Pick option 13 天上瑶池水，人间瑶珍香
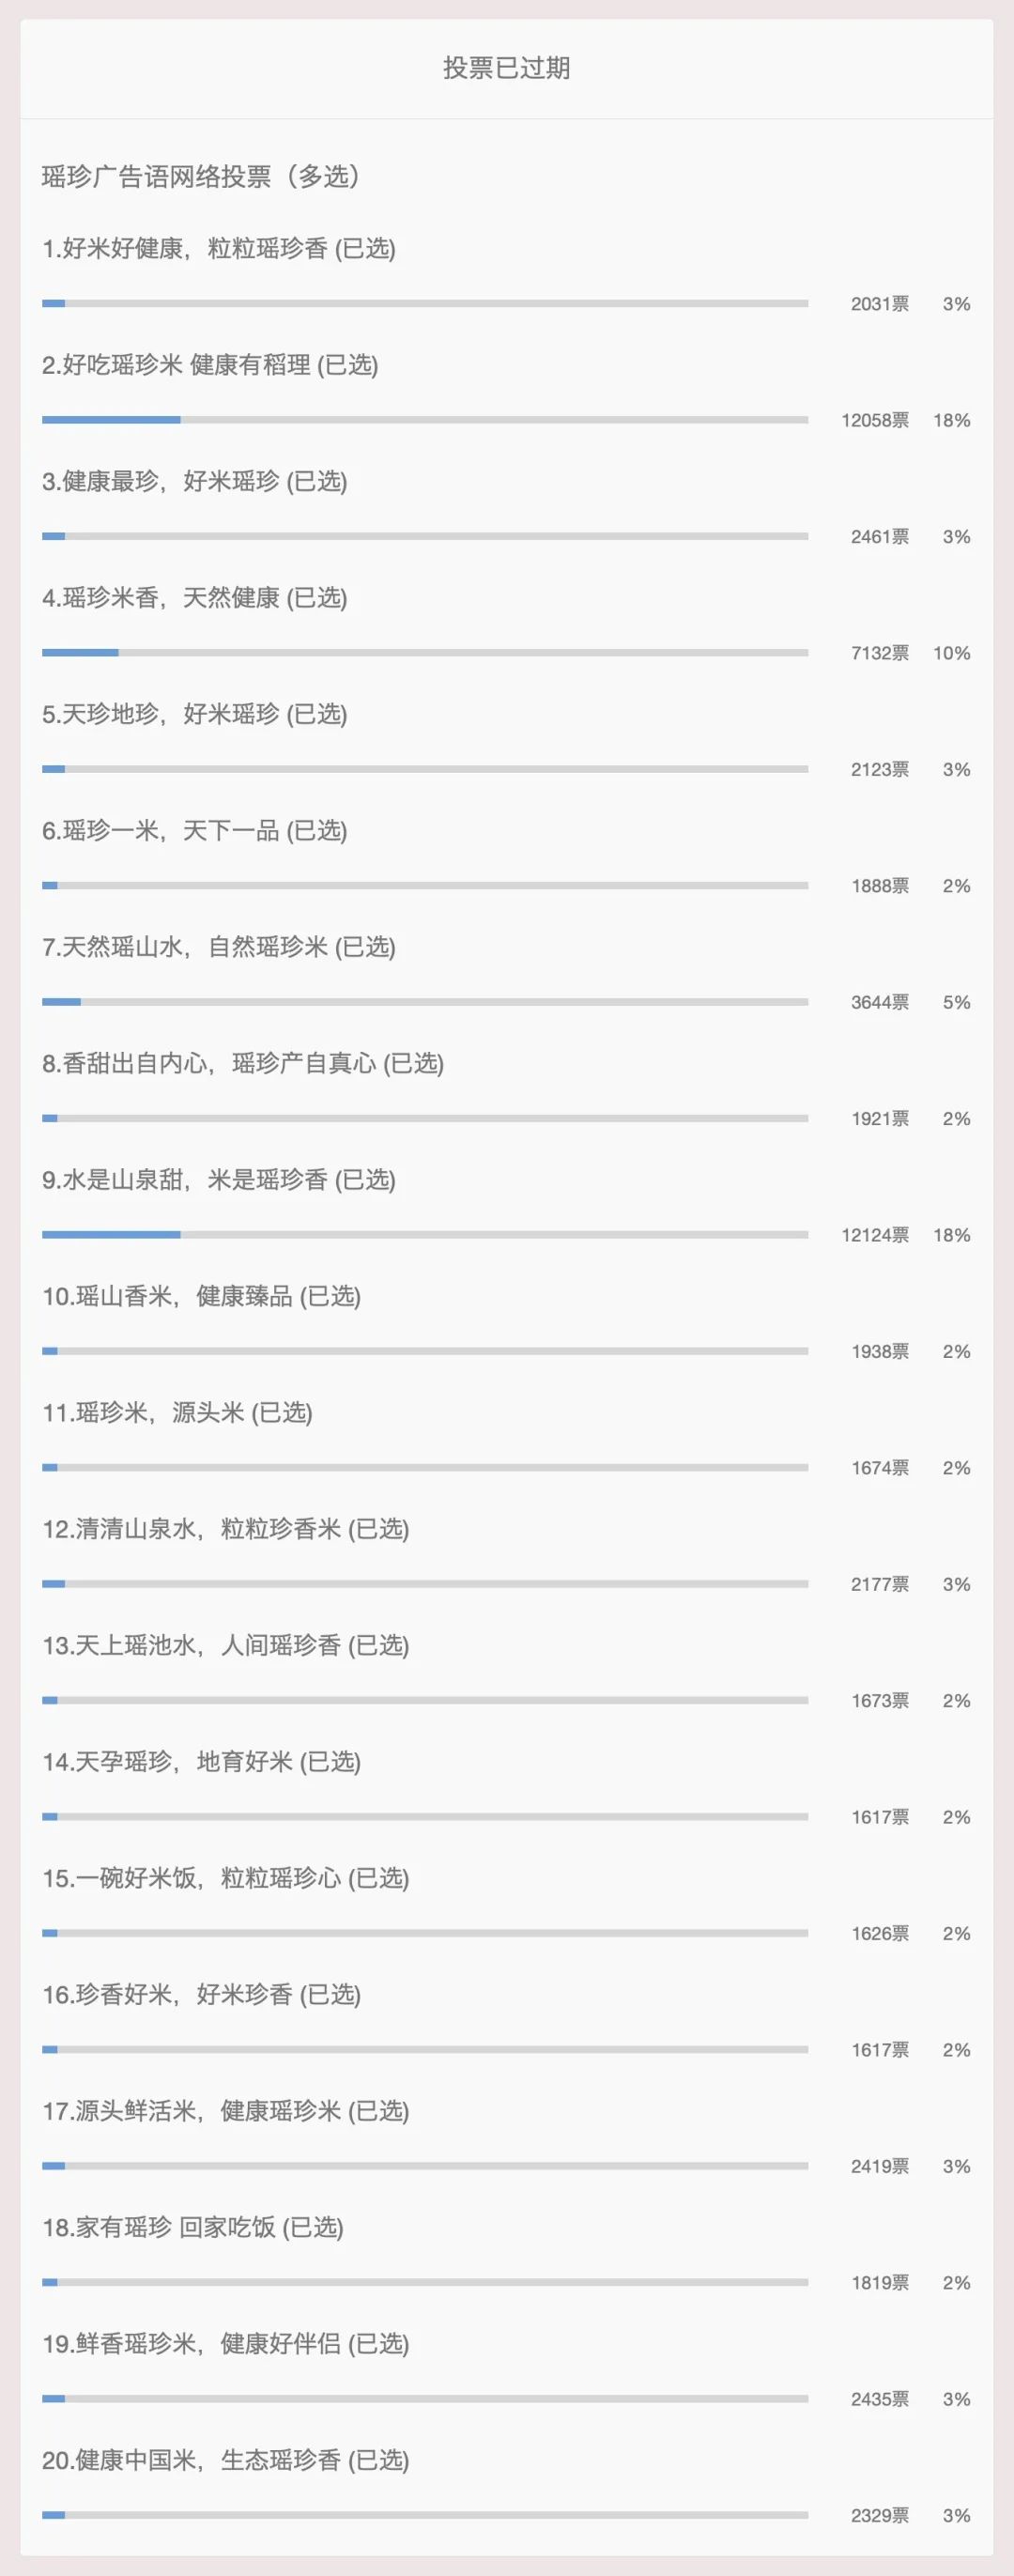This screenshot has width=1014, height=2576. [225, 1646]
